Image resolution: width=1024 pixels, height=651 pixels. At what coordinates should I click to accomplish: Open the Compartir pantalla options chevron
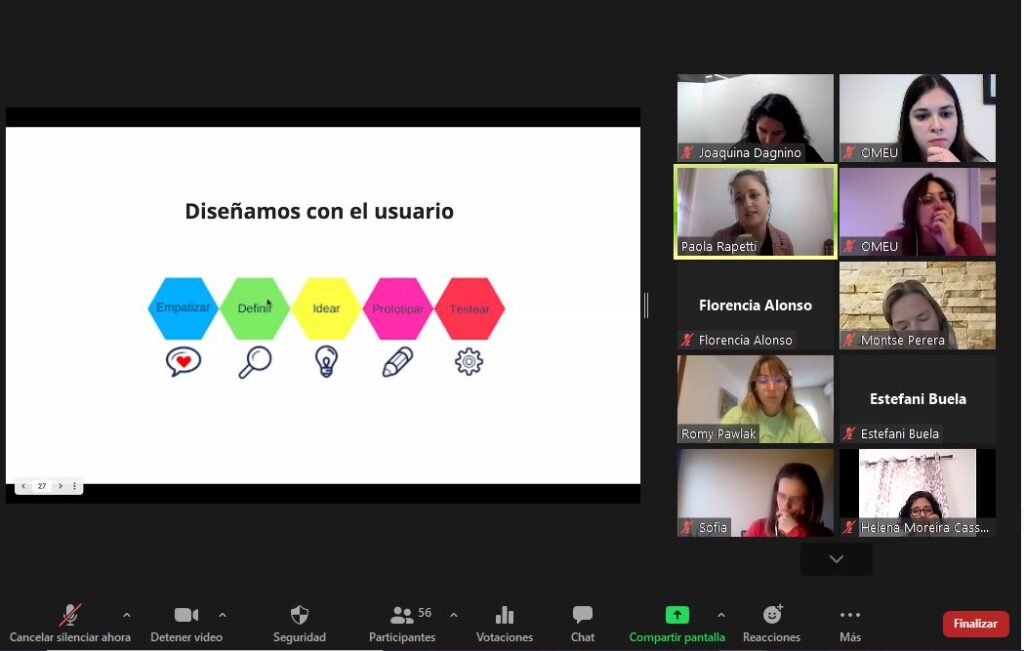721,616
